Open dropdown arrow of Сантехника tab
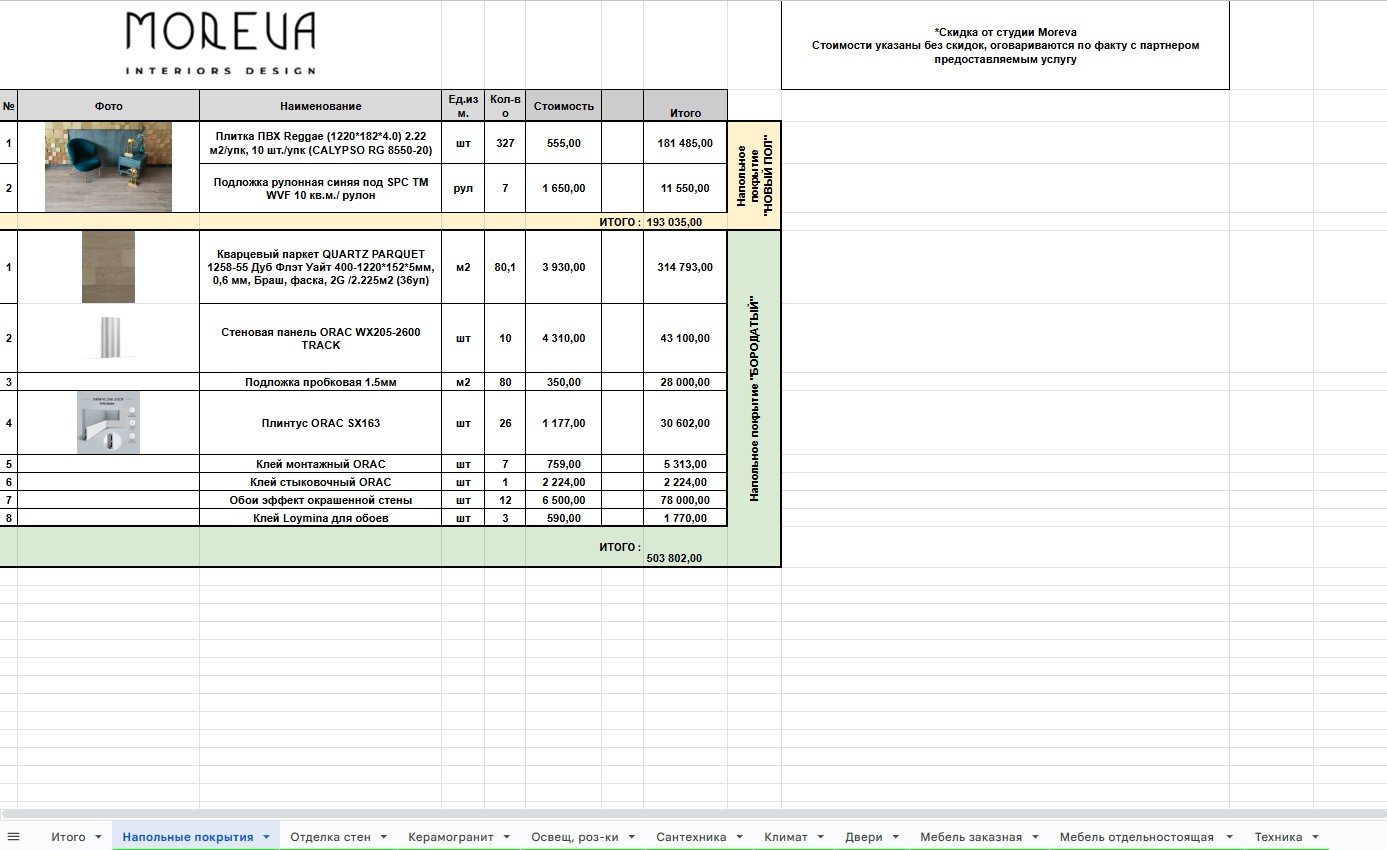The width and height of the screenshot is (1387, 850). click(x=739, y=837)
